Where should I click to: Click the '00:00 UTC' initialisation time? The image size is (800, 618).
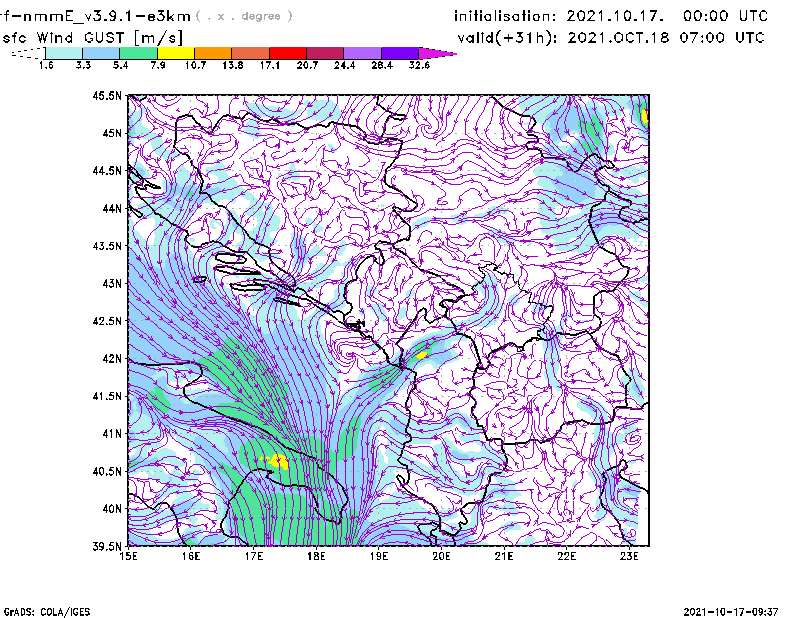click(x=725, y=16)
